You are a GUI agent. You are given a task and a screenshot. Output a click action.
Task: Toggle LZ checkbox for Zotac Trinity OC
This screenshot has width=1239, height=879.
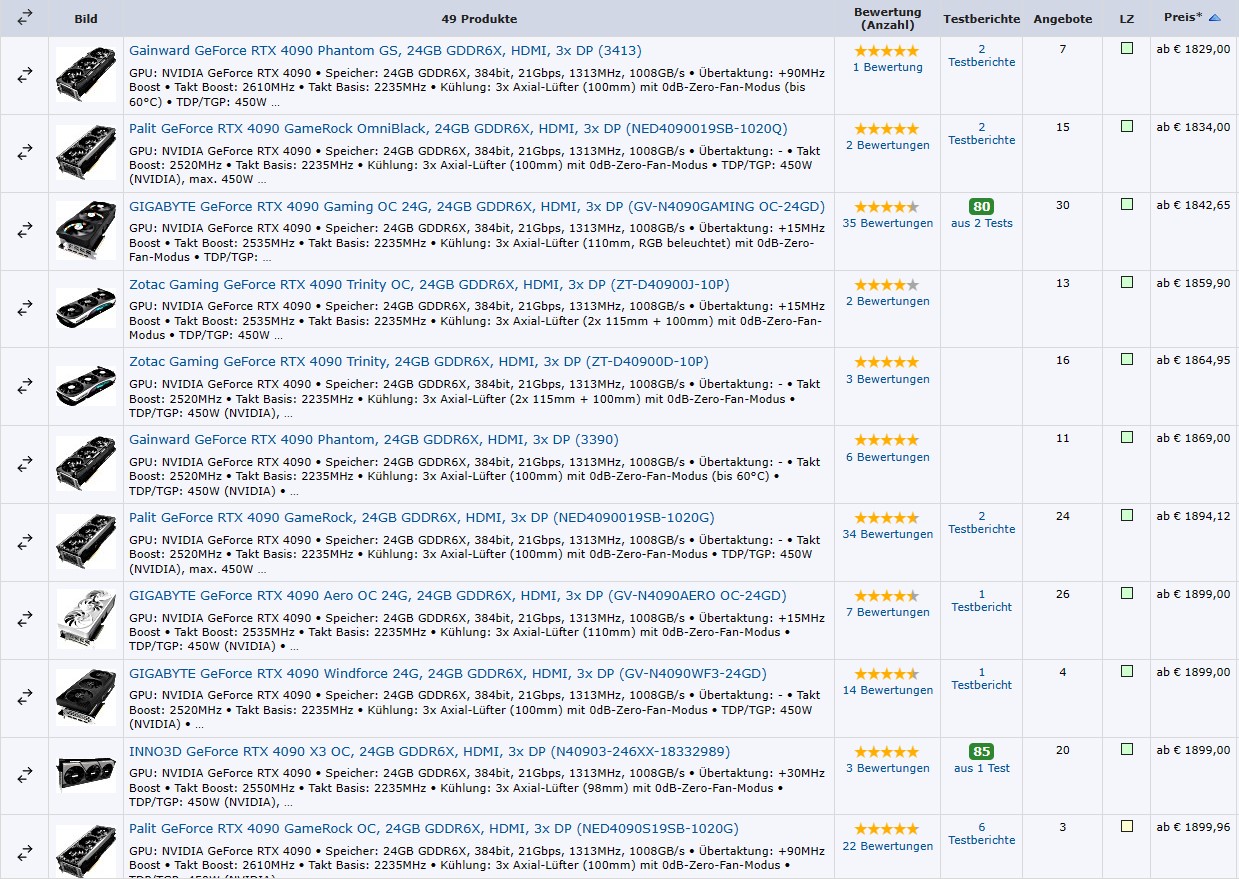pos(1127,282)
